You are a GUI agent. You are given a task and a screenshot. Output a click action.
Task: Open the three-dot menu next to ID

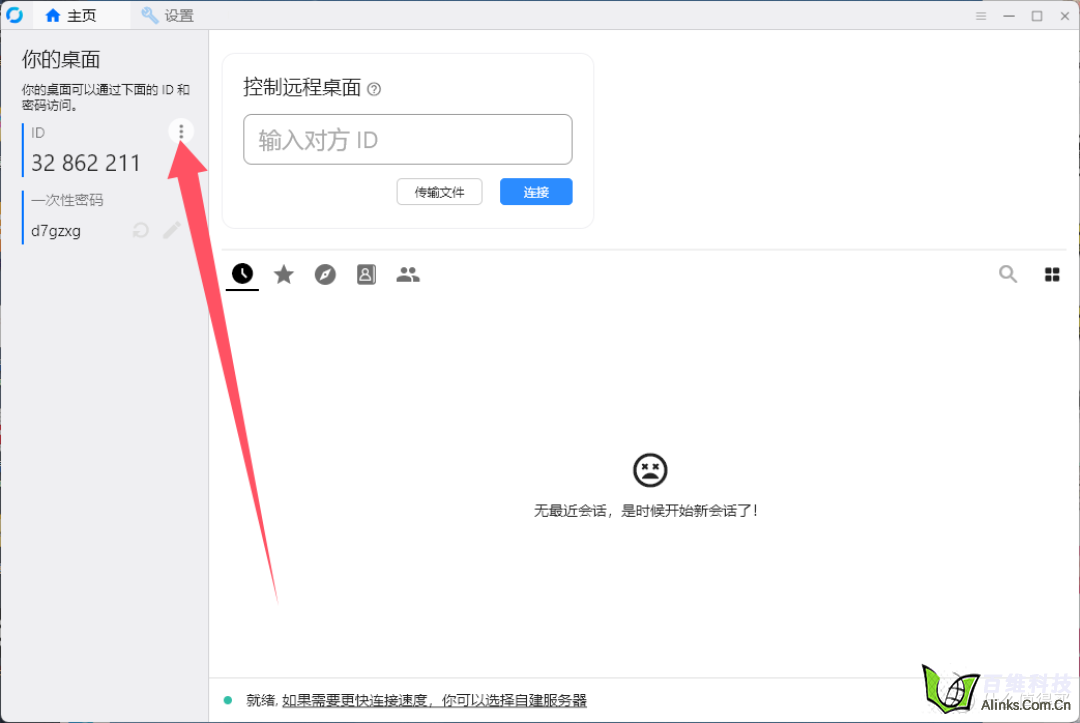[181, 131]
